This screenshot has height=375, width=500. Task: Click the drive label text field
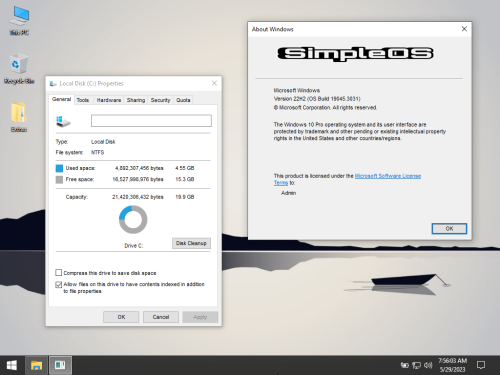coord(151,121)
